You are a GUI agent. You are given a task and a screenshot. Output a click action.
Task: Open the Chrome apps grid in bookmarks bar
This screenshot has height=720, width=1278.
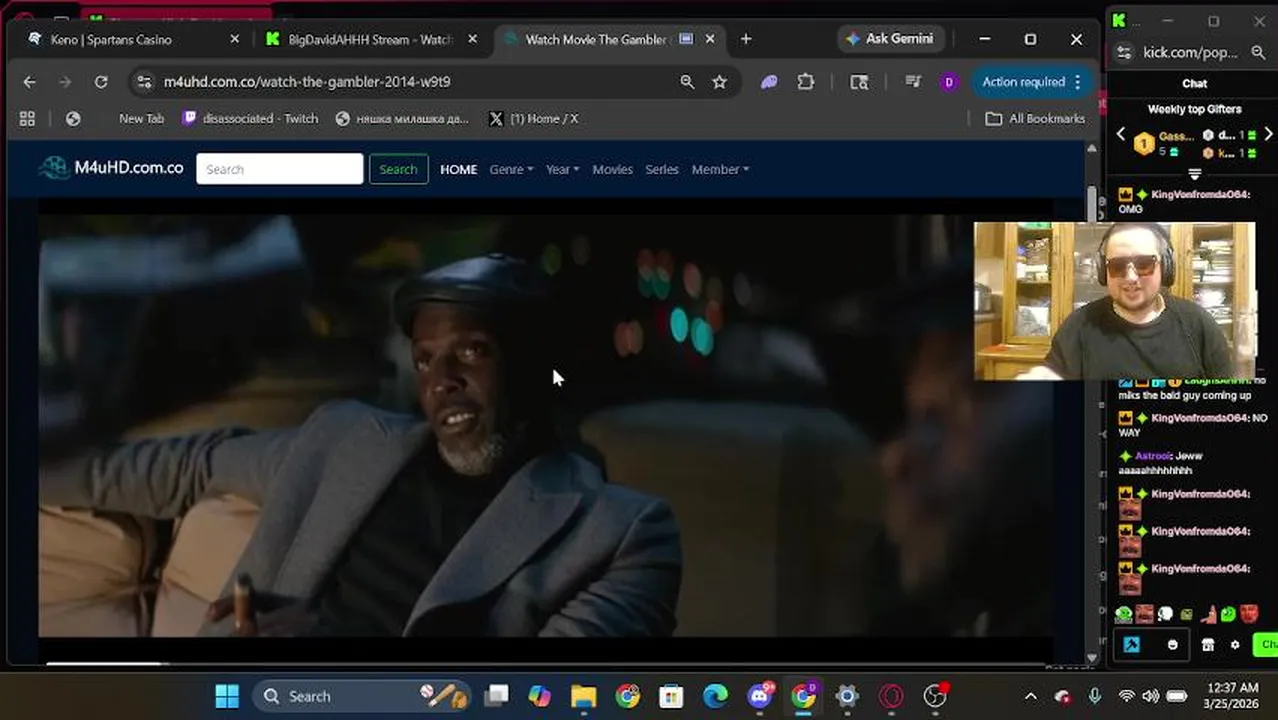click(x=27, y=118)
